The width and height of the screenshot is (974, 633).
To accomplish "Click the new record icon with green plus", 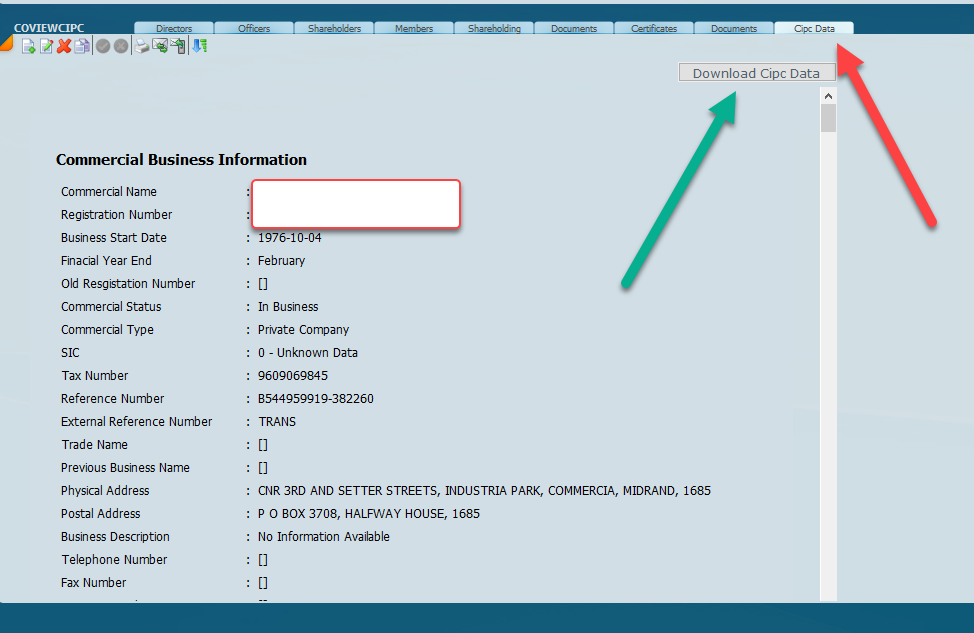I will click(x=29, y=47).
